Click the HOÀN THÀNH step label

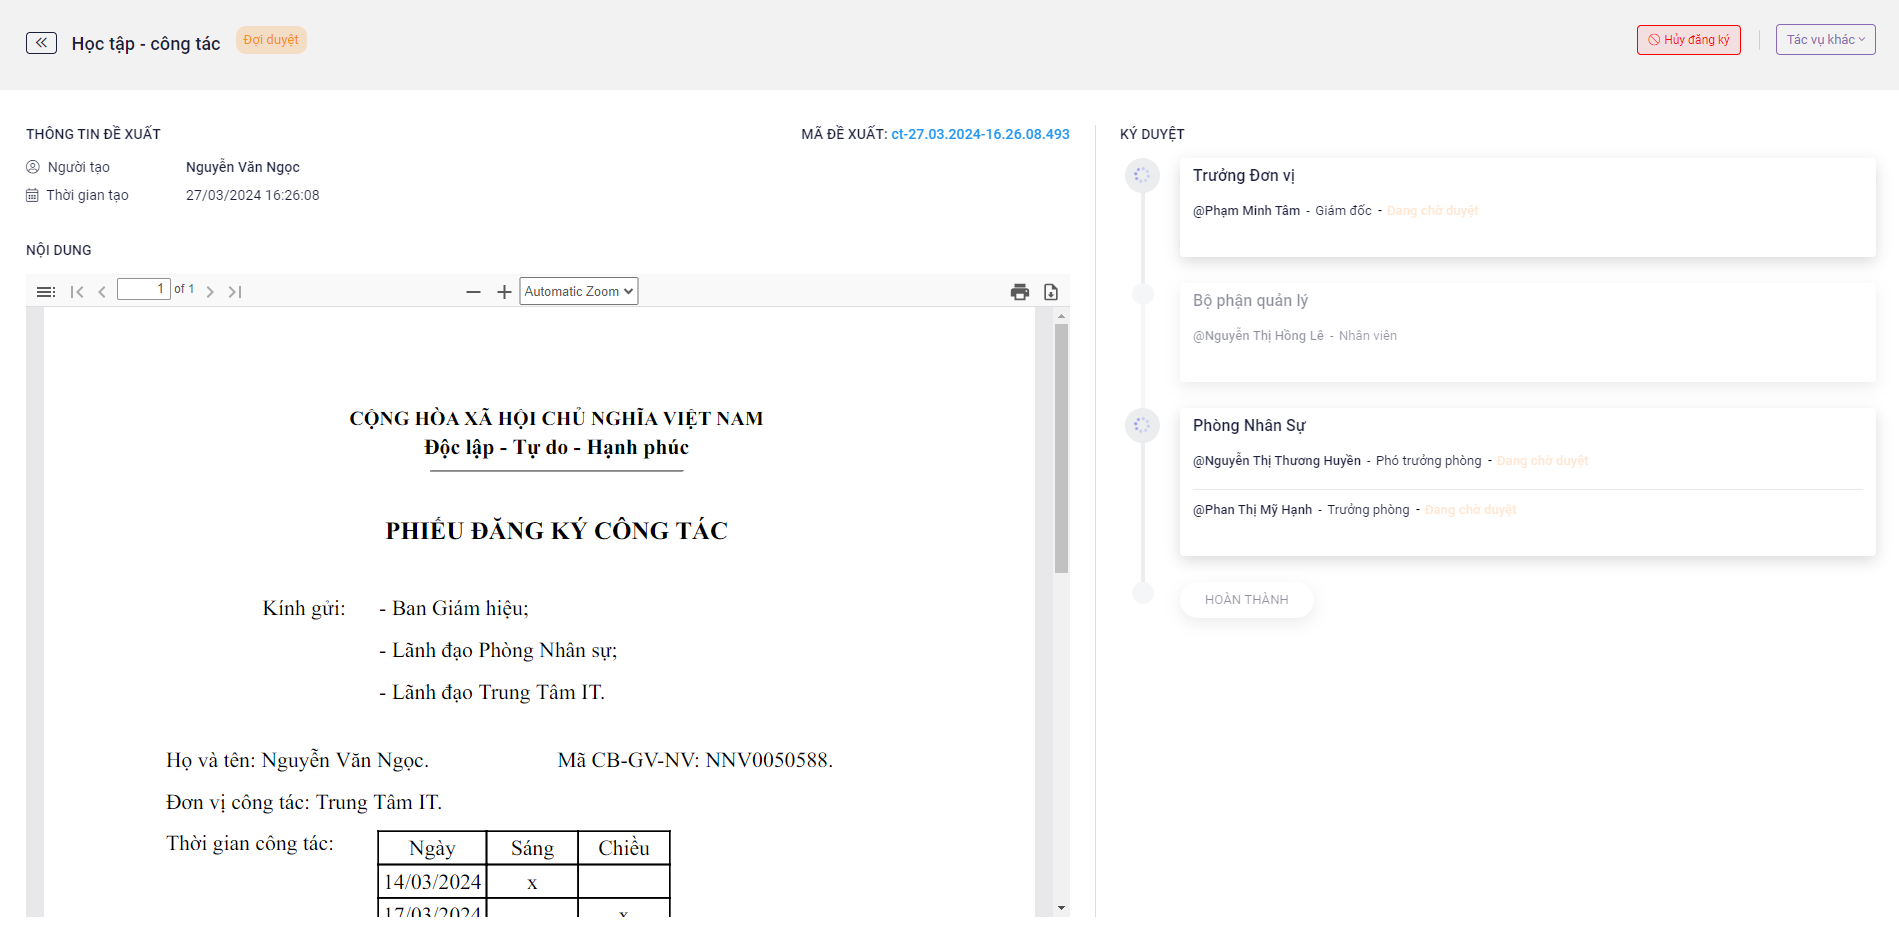[1246, 600]
